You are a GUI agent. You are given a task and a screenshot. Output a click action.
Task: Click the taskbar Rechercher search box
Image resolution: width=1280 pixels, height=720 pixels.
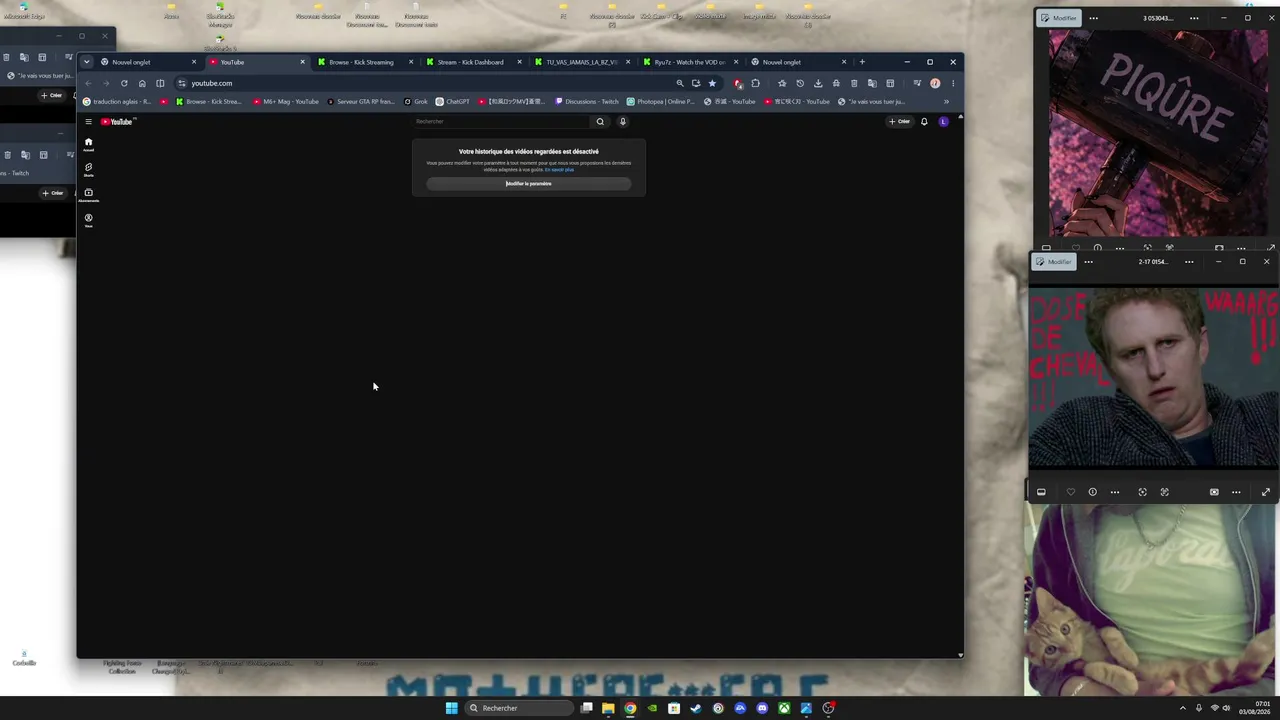coord(520,708)
